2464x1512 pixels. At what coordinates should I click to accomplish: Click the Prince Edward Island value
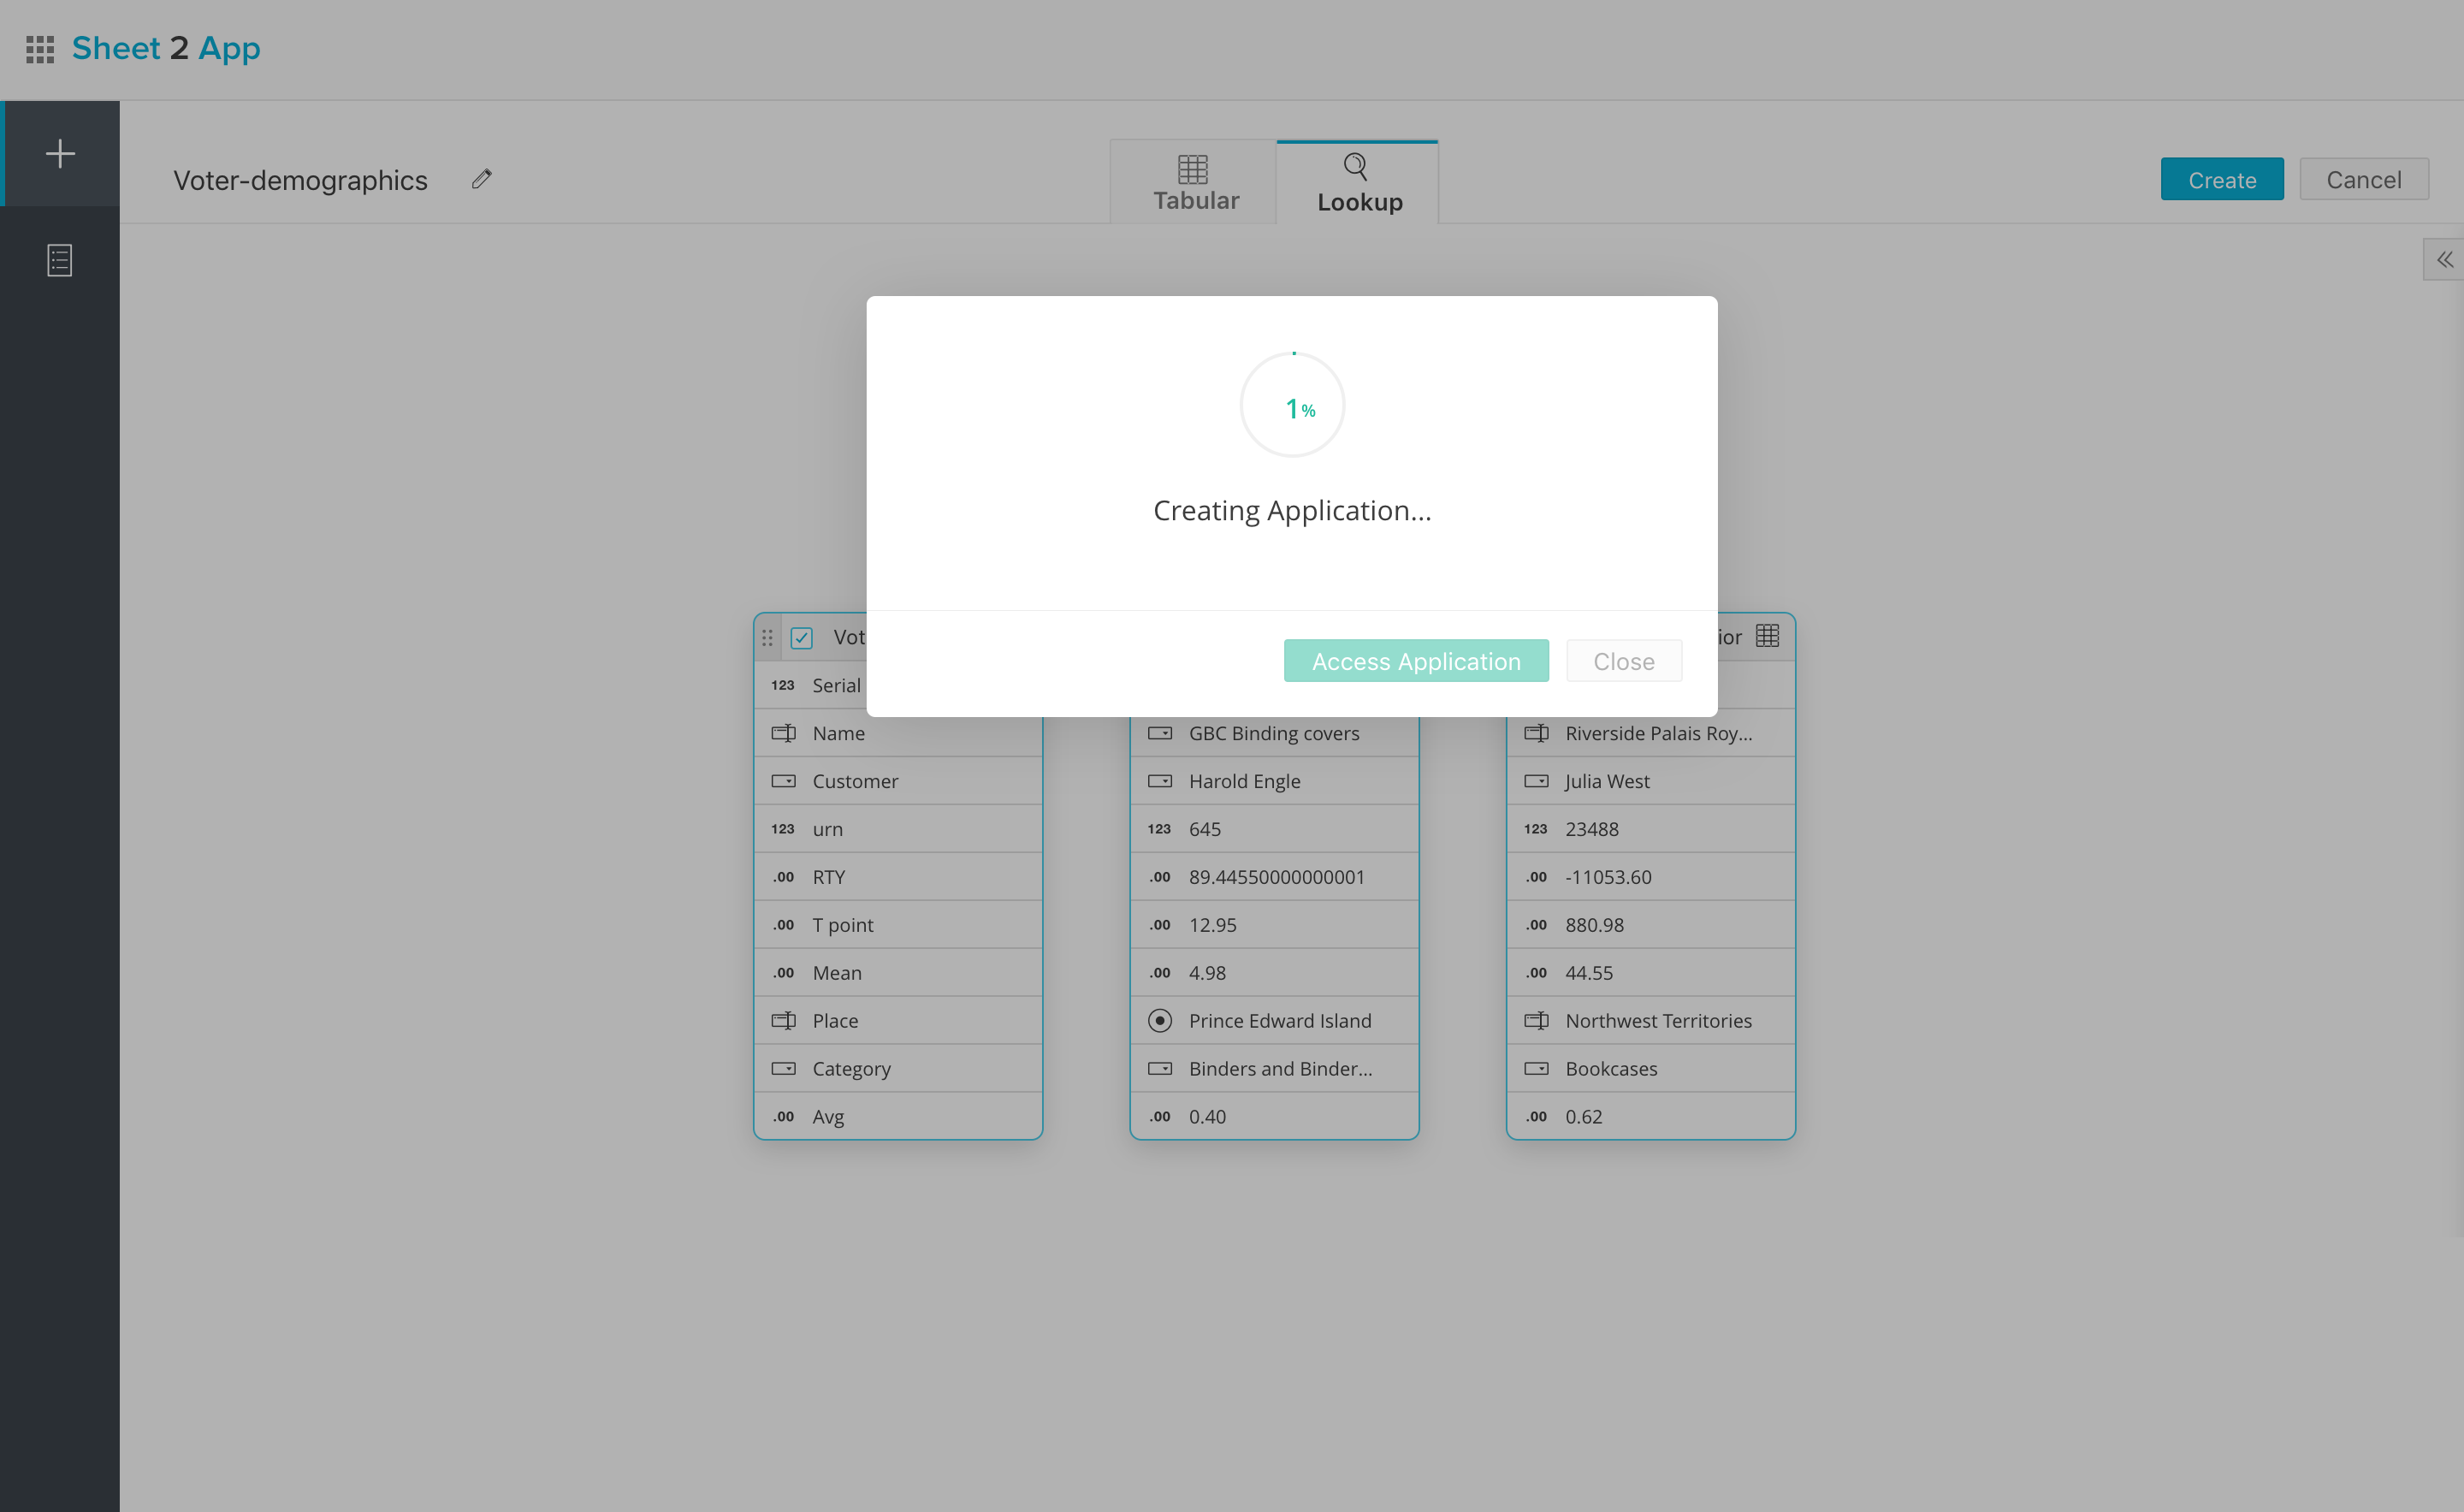click(1280, 1021)
